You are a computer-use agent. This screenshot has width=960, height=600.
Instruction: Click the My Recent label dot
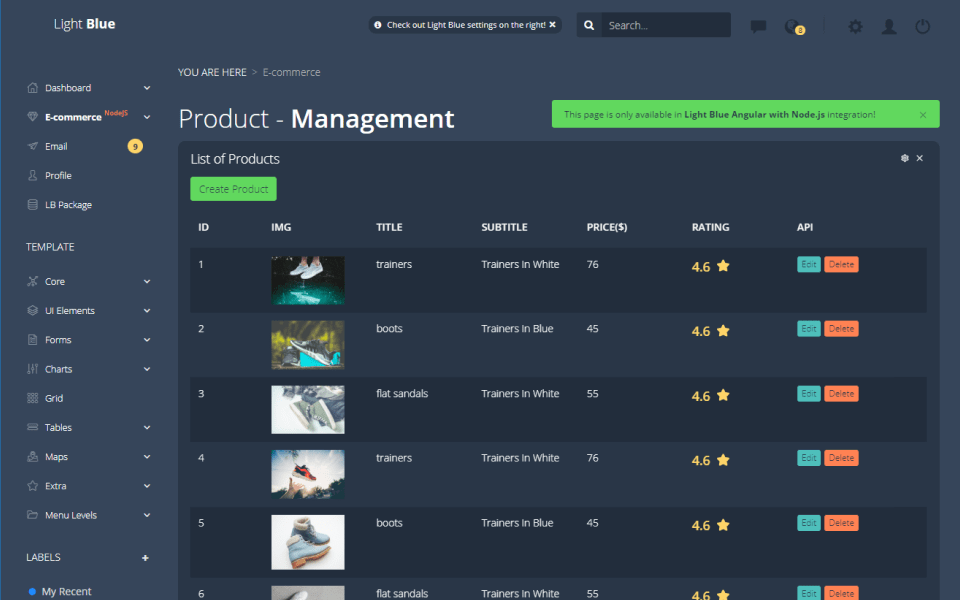(32, 592)
